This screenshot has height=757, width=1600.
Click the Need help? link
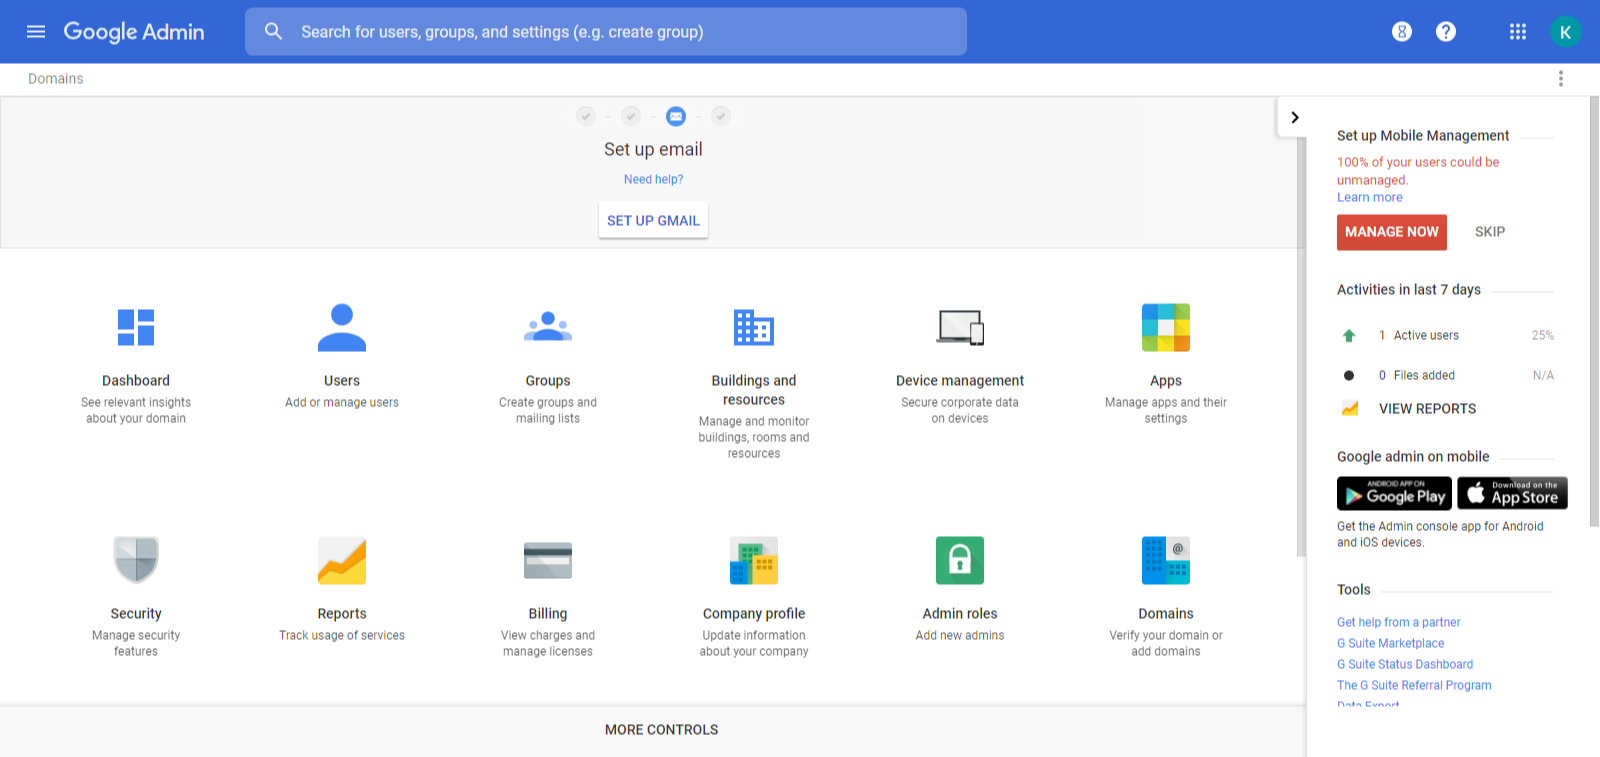[x=654, y=180]
